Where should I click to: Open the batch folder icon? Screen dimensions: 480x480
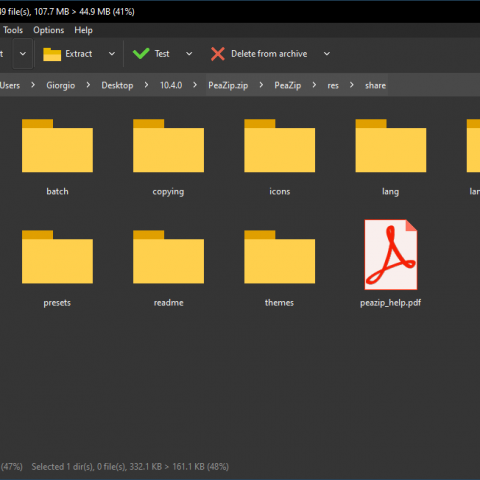click(57, 146)
